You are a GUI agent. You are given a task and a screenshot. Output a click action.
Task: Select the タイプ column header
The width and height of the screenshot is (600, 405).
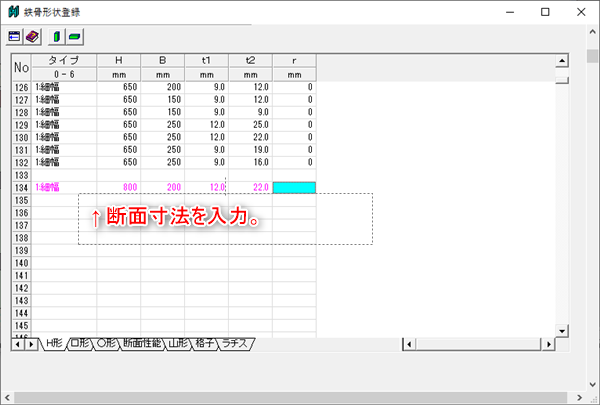point(63,60)
